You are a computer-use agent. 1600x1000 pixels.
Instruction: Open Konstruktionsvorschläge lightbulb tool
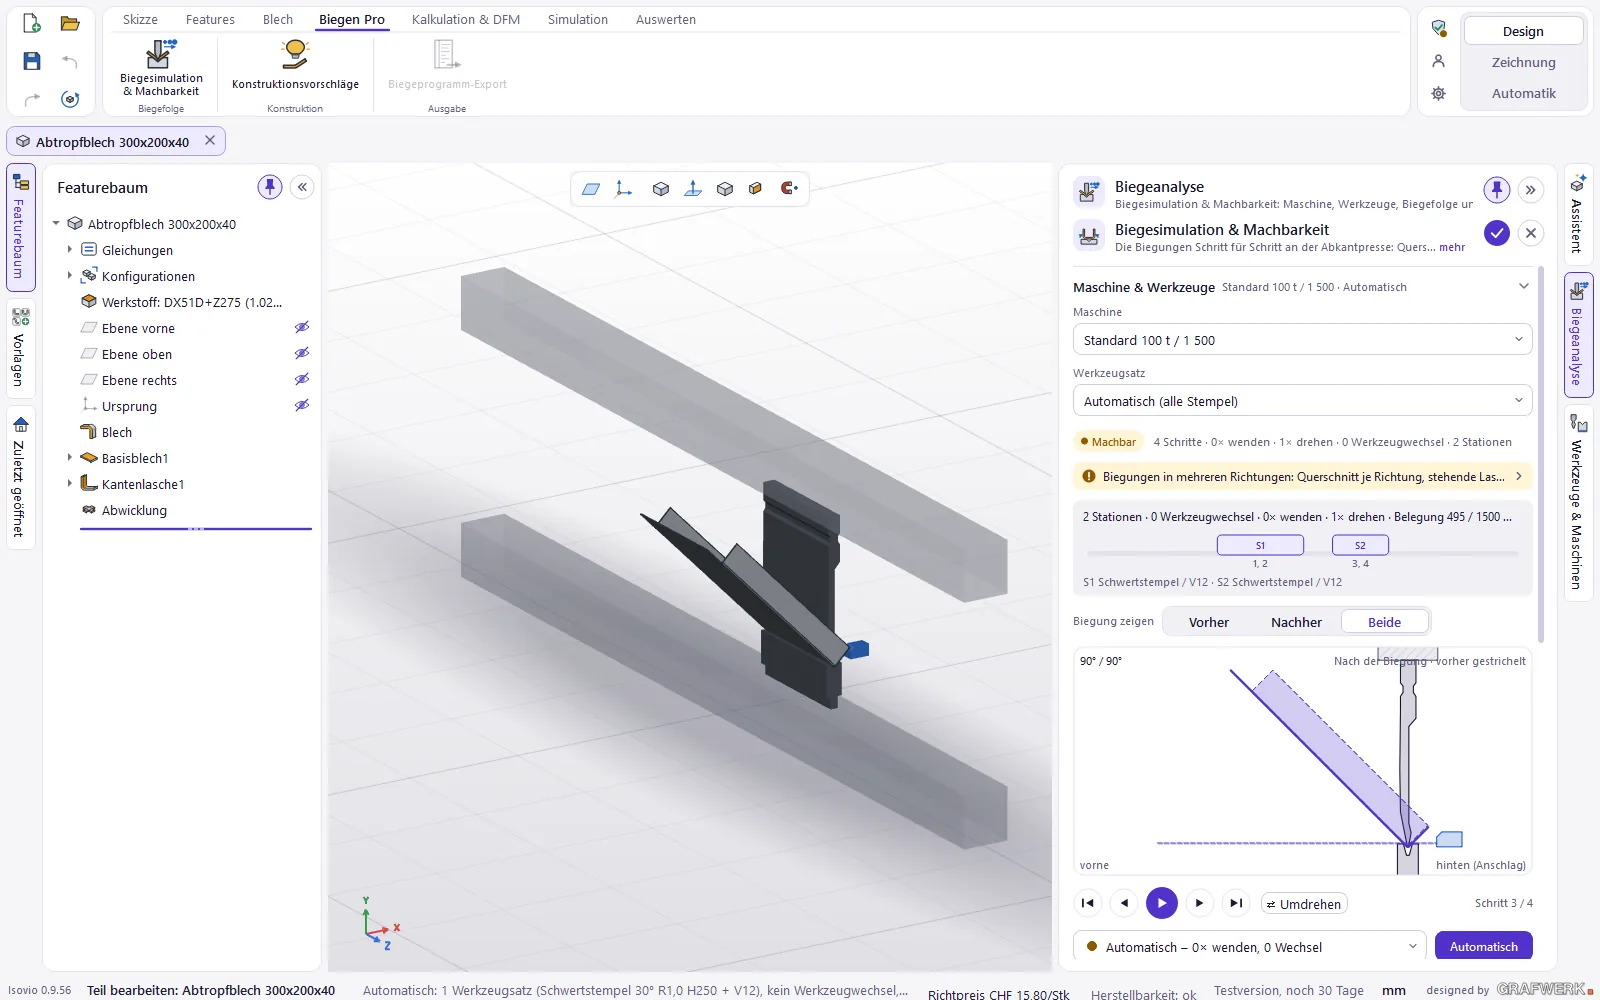pos(295,66)
